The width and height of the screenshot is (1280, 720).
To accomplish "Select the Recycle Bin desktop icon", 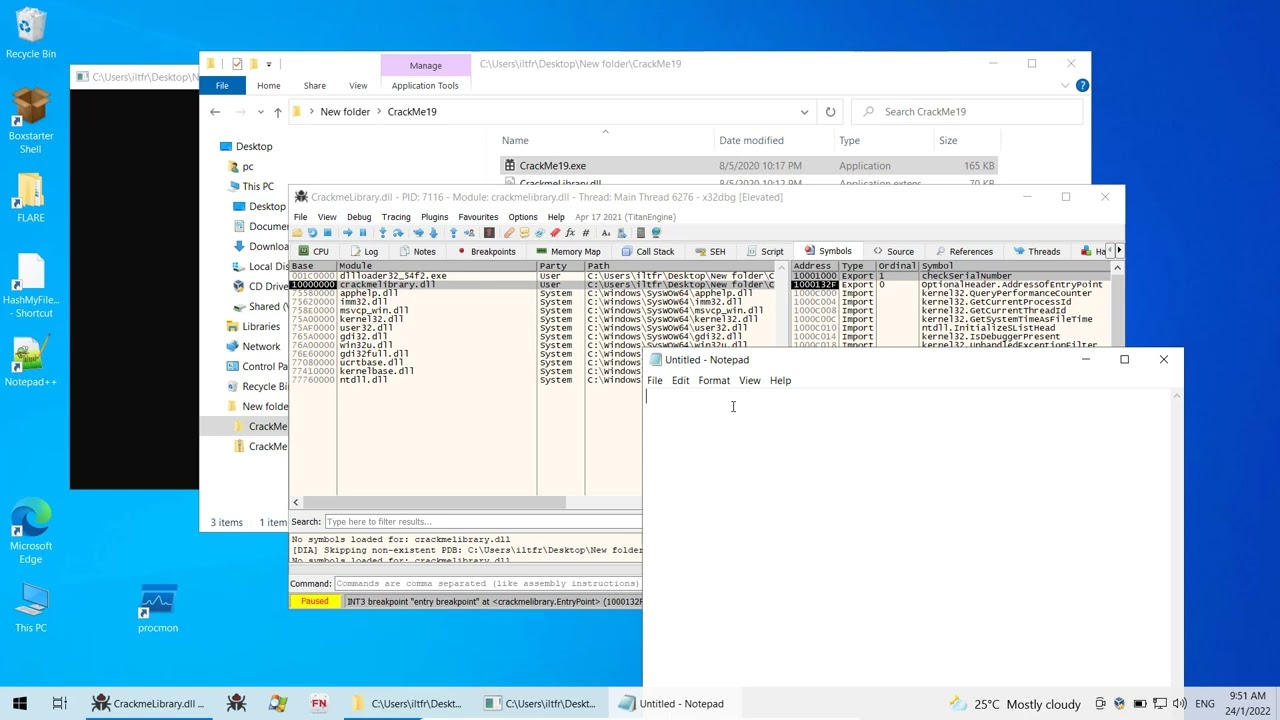I will point(30,34).
